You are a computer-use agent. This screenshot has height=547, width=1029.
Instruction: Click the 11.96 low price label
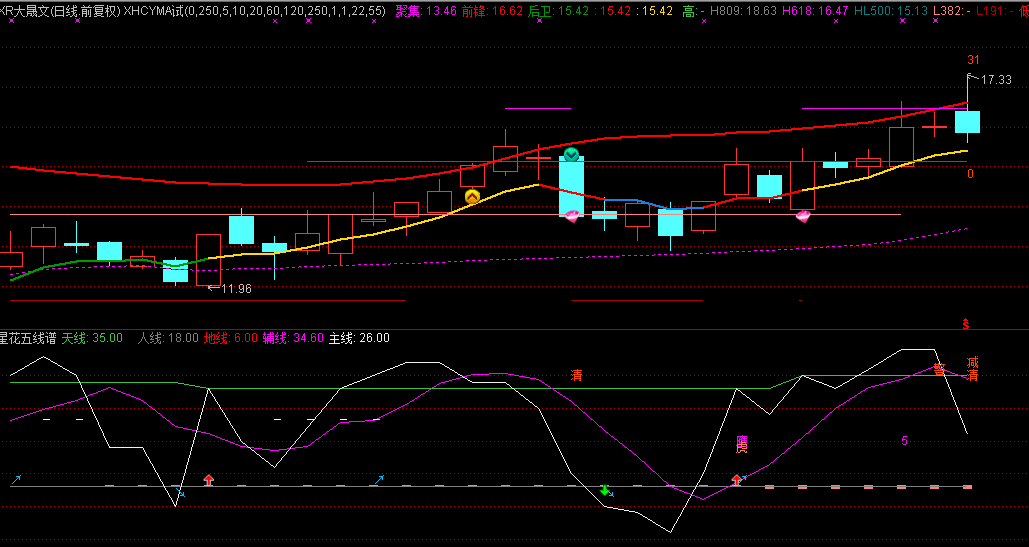point(235,289)
